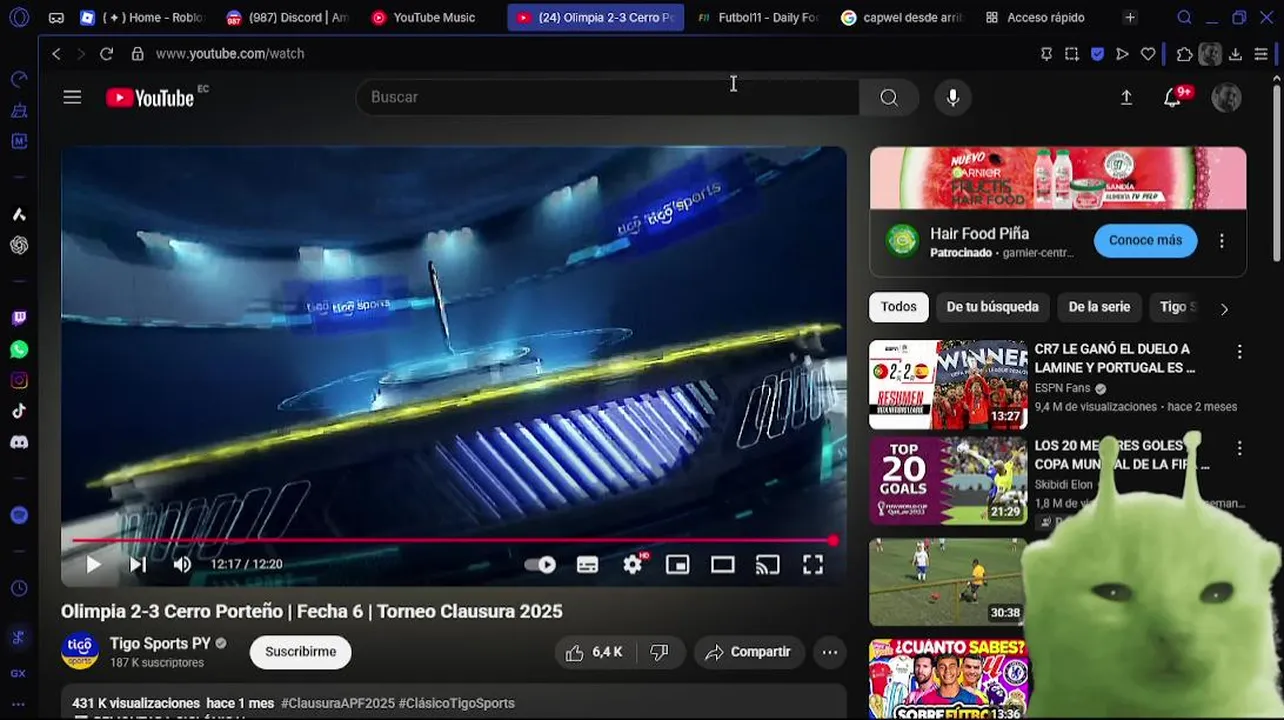Open the extensions cube icon
Image resolution: width=1284 pixels, height=720 pixels.
tap(1185, 54)
